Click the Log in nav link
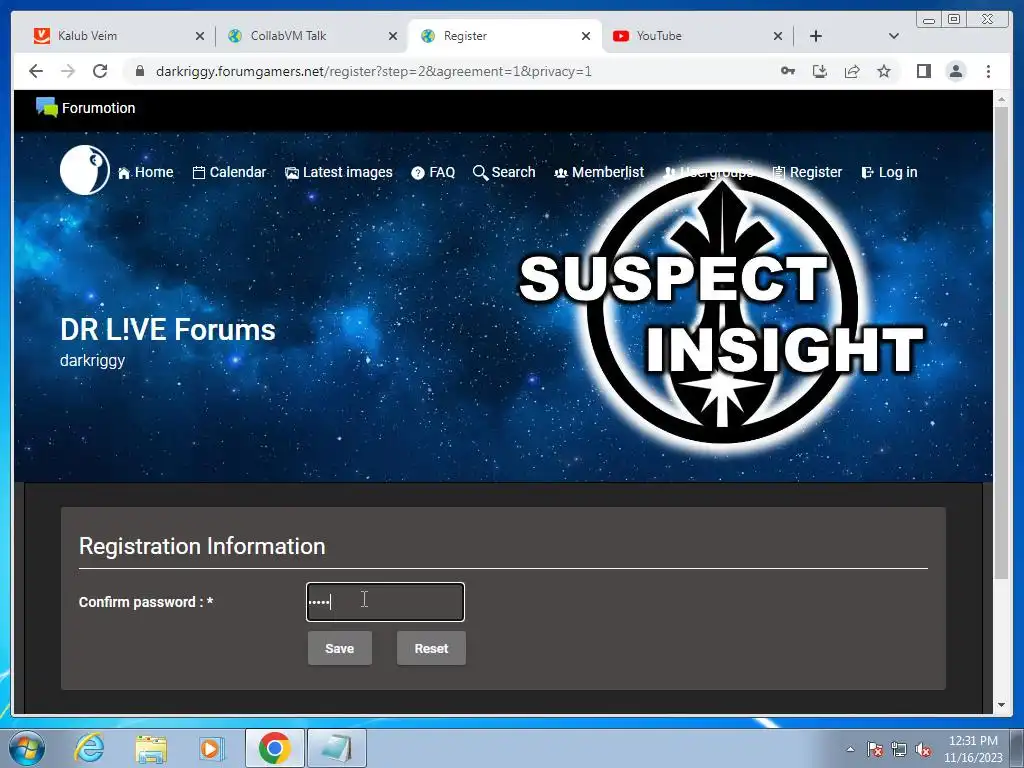This screenshot has height=768, width=1024. 889,172
